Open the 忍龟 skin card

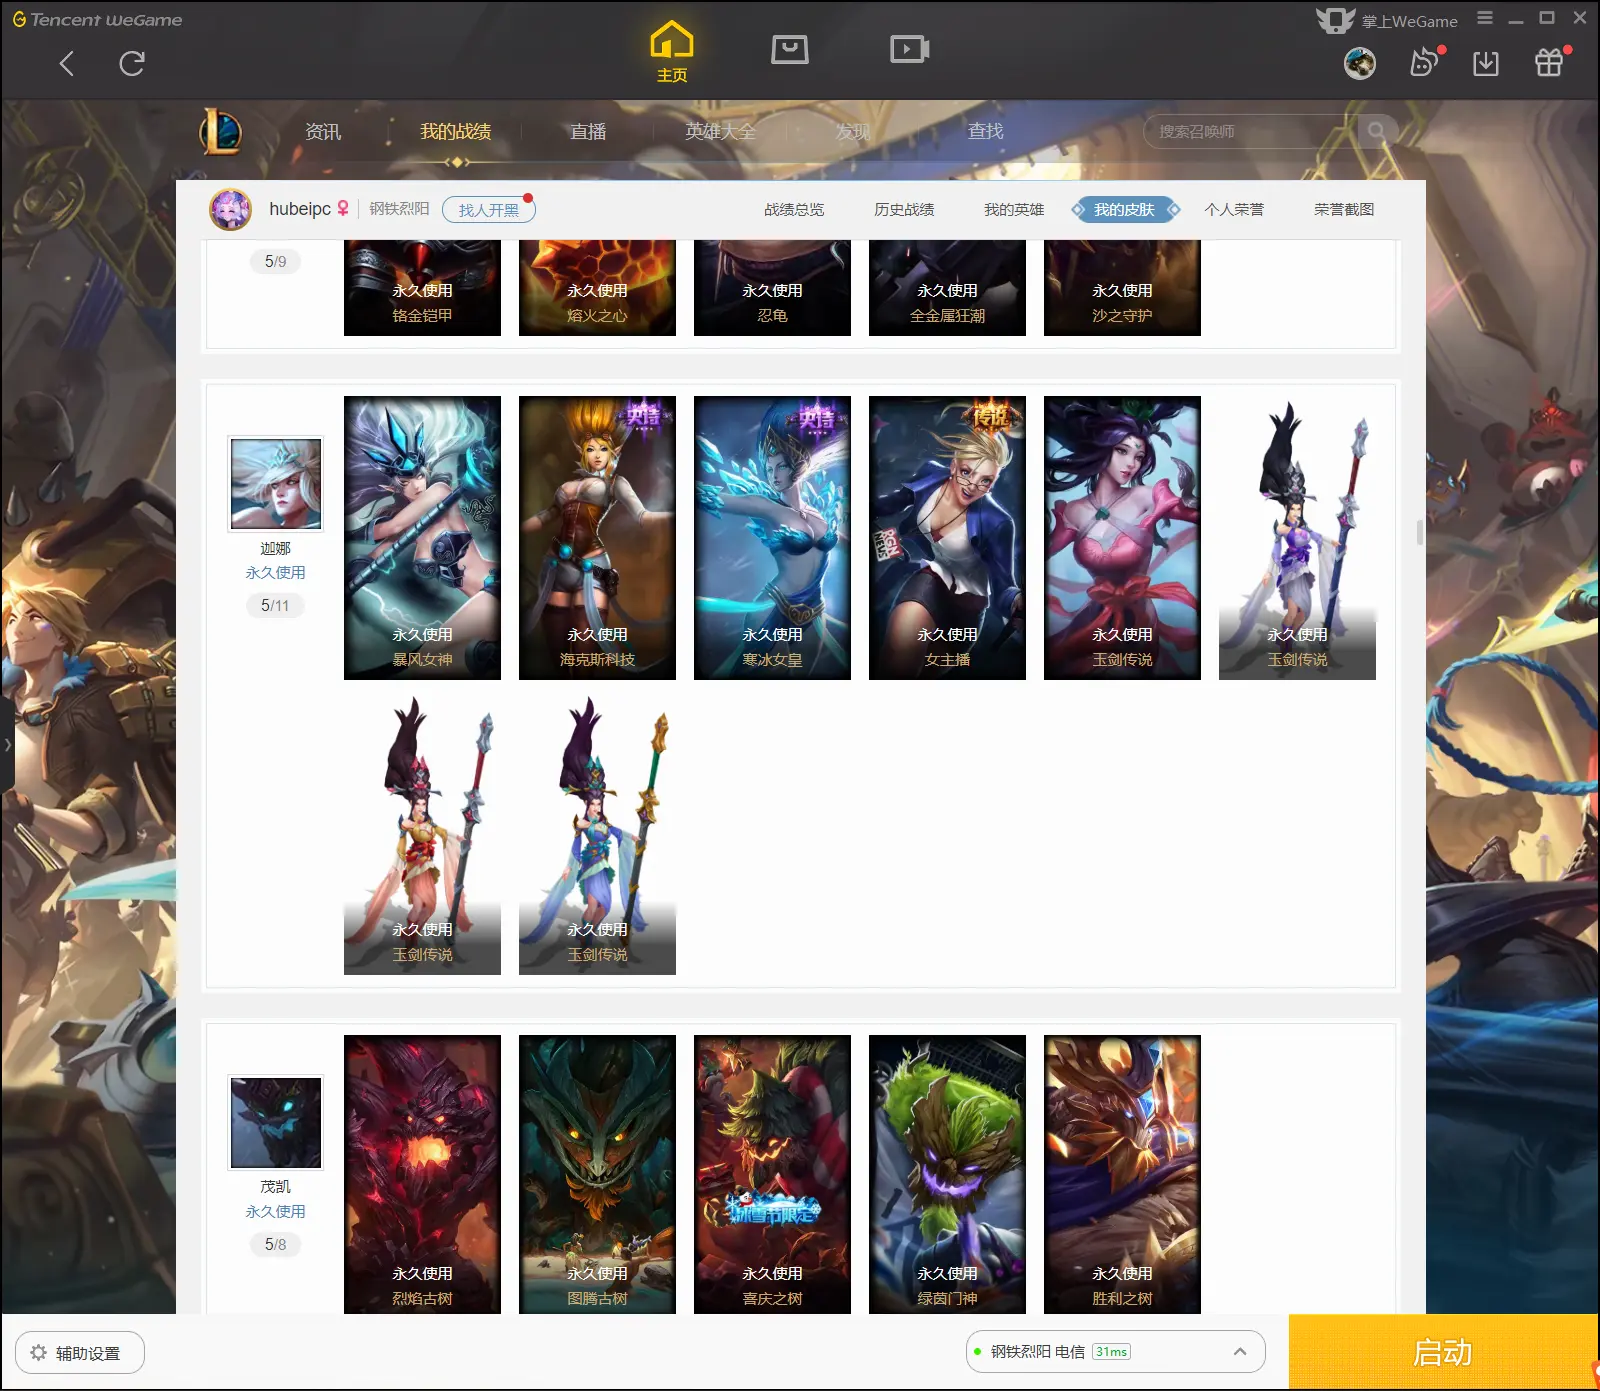772,288
